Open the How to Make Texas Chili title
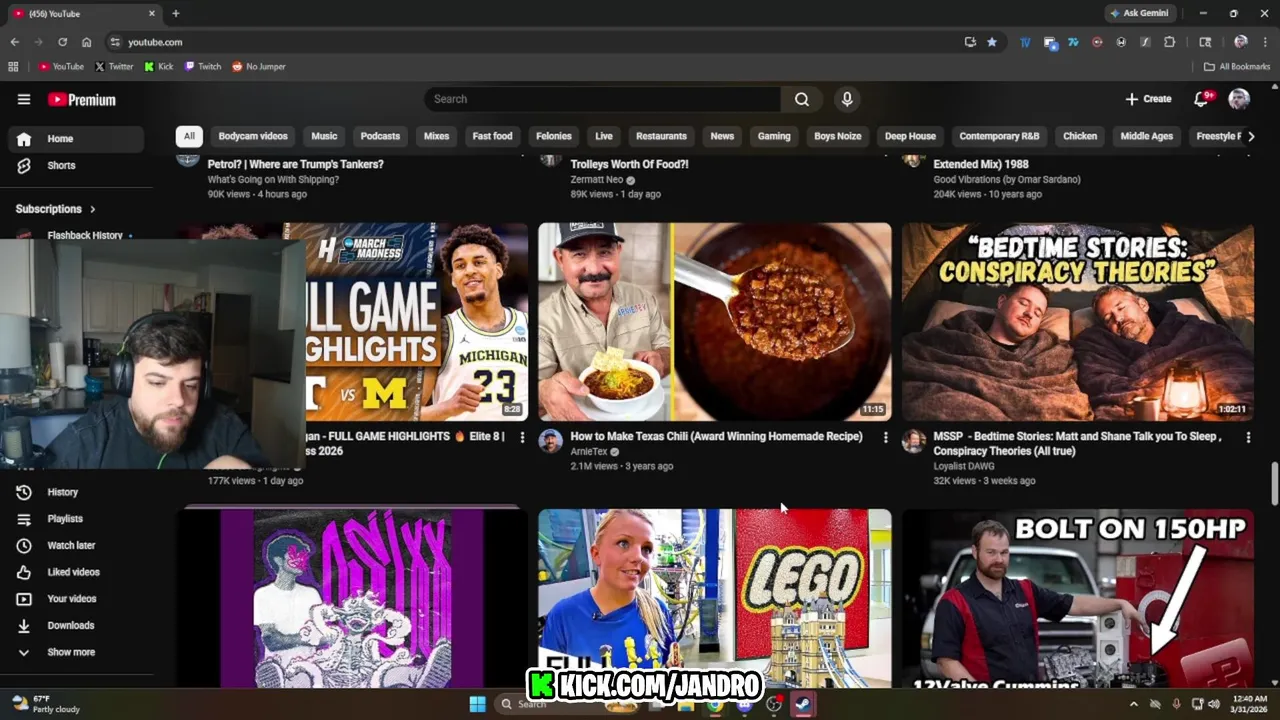The height and width of the screenshot is (720, 1280). point(716,436)
